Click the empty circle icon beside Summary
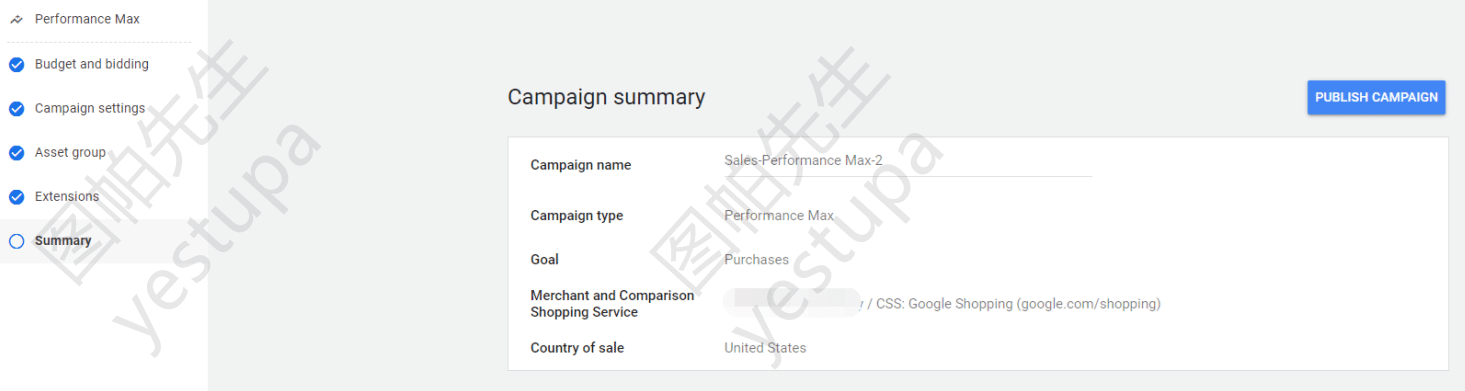Viewport: 1465px width, 391px height. [x=16, y=241]
